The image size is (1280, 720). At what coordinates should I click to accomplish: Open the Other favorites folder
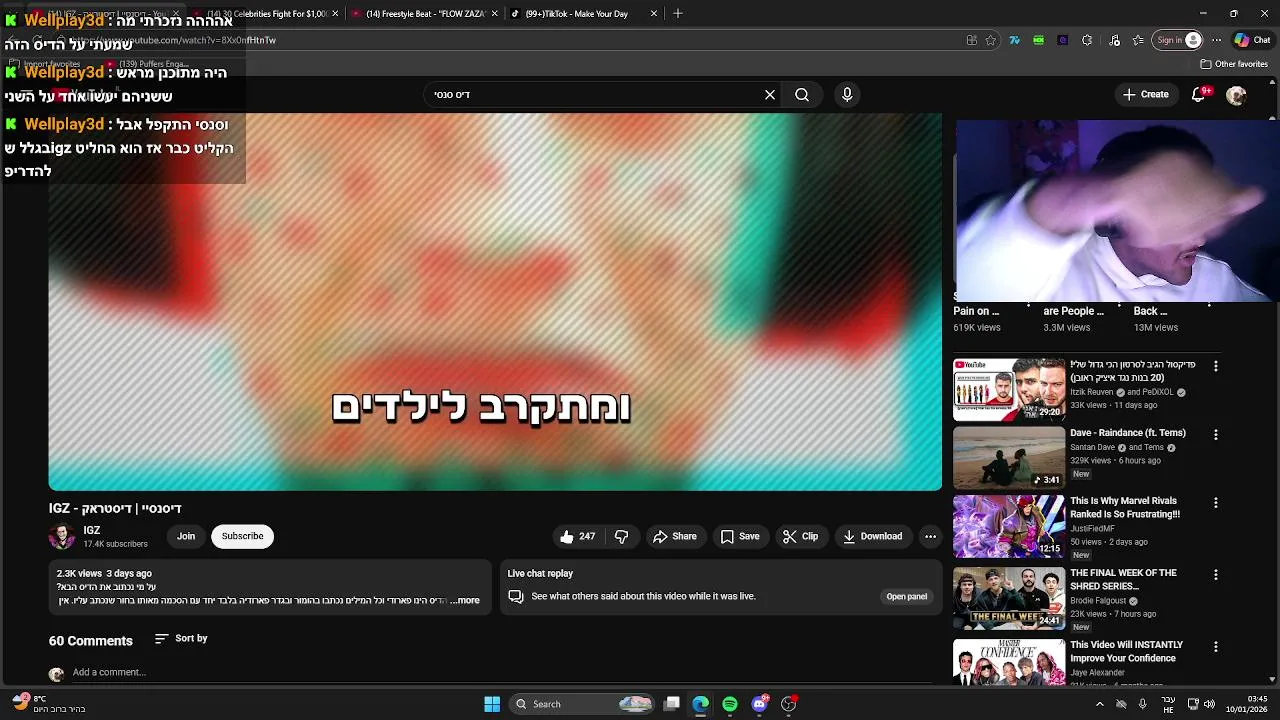click(x=1234, y=64)
